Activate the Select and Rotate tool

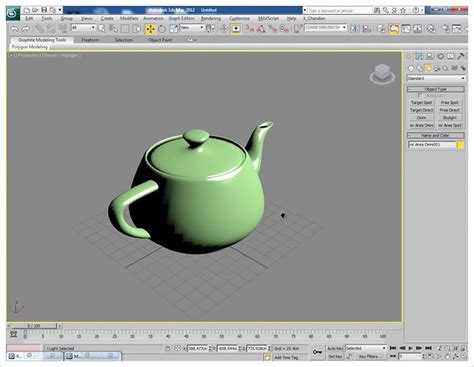[x=162, y=29]
